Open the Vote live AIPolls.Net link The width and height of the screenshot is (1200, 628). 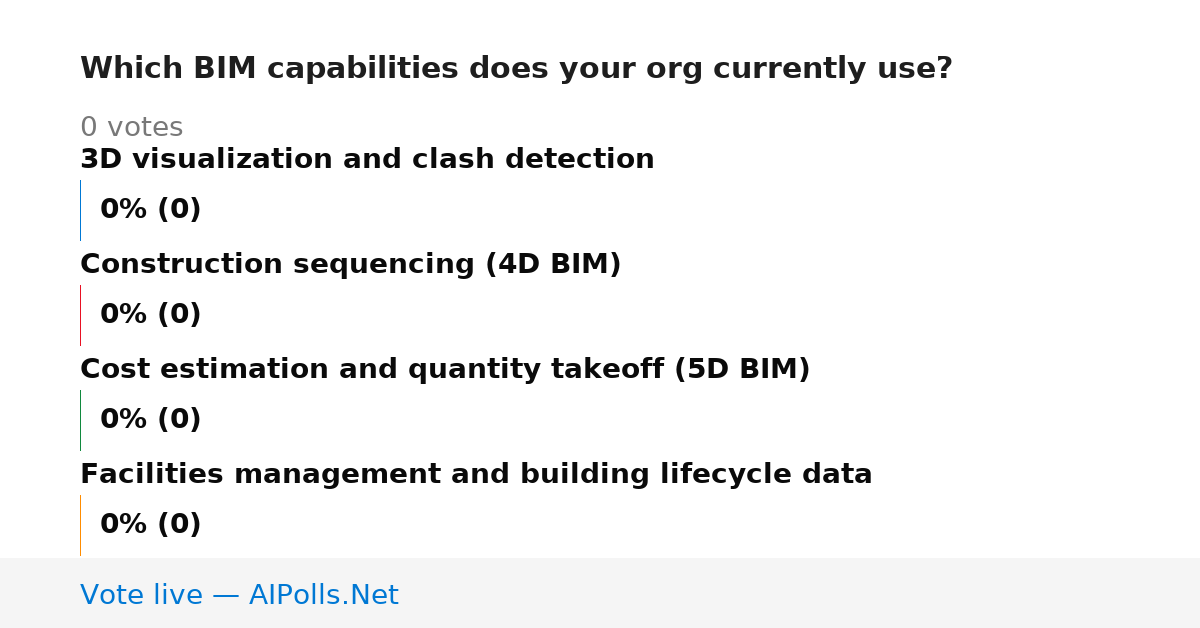239,596
